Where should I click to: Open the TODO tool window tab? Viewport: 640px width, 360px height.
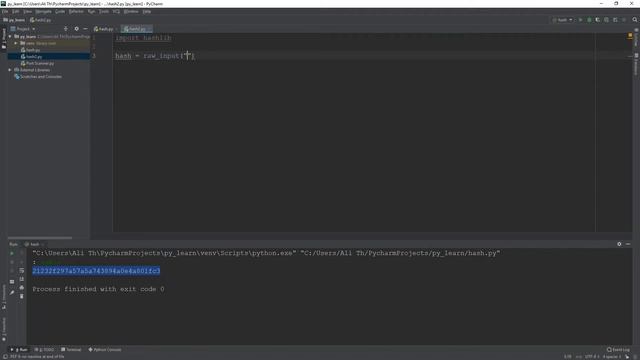44,350
